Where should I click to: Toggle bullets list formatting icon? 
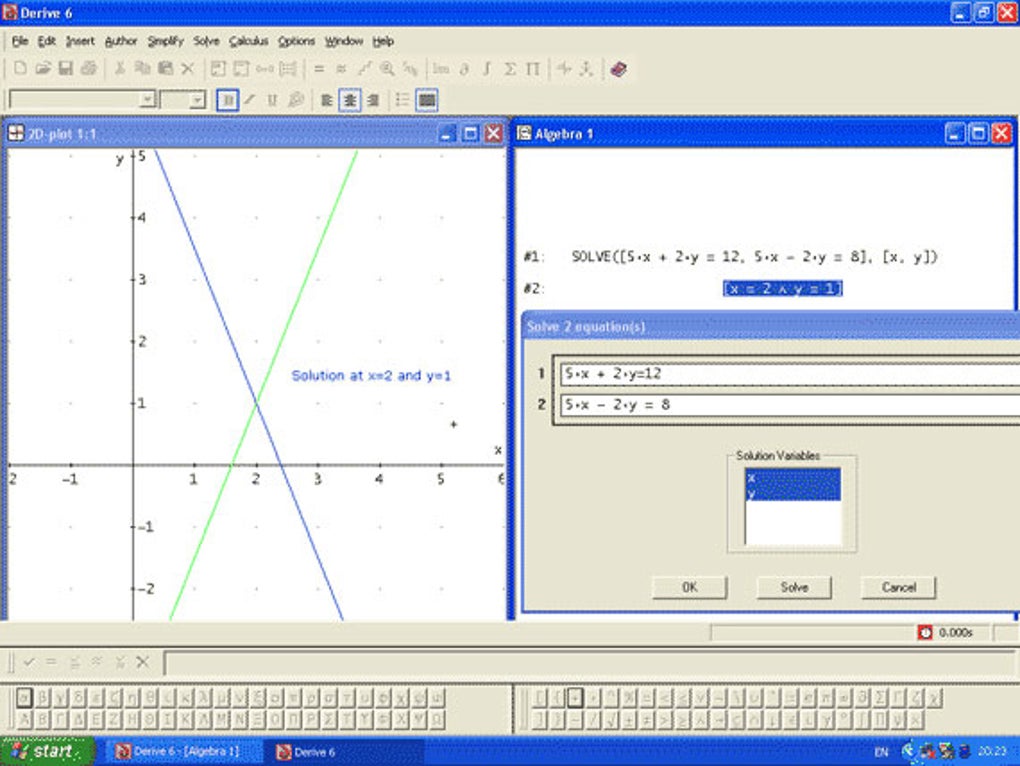403,100
